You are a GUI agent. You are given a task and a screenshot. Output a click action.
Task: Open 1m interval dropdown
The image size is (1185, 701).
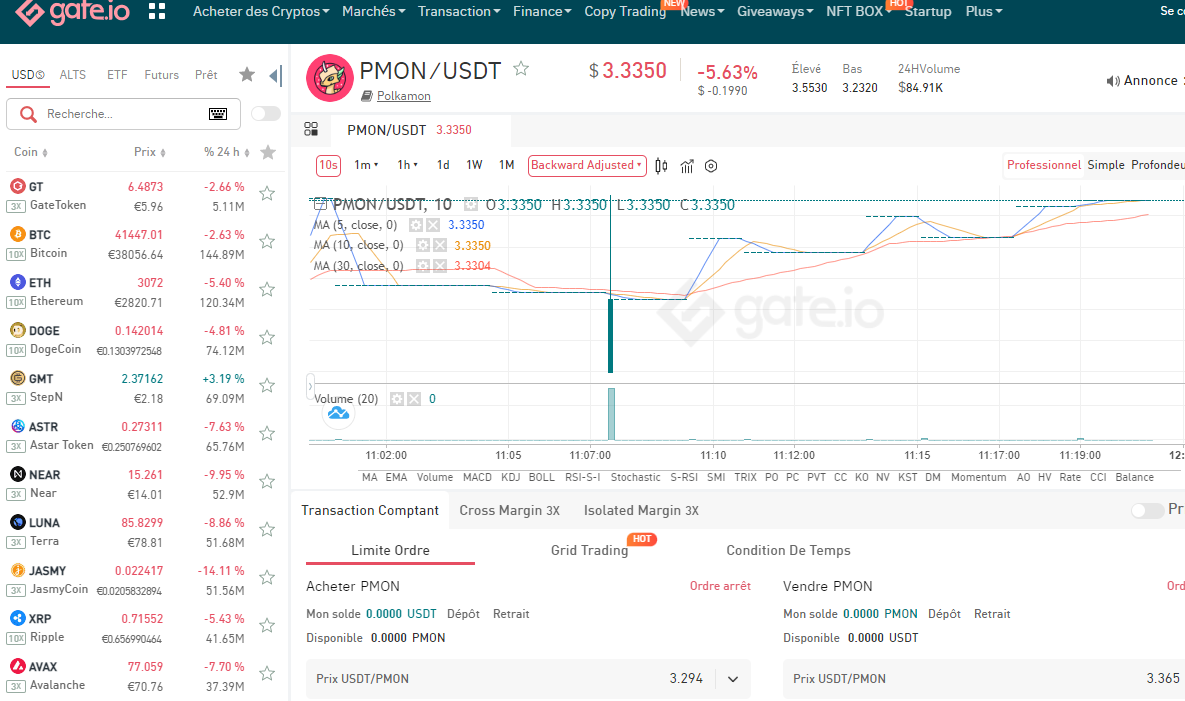tap(367, 165)
